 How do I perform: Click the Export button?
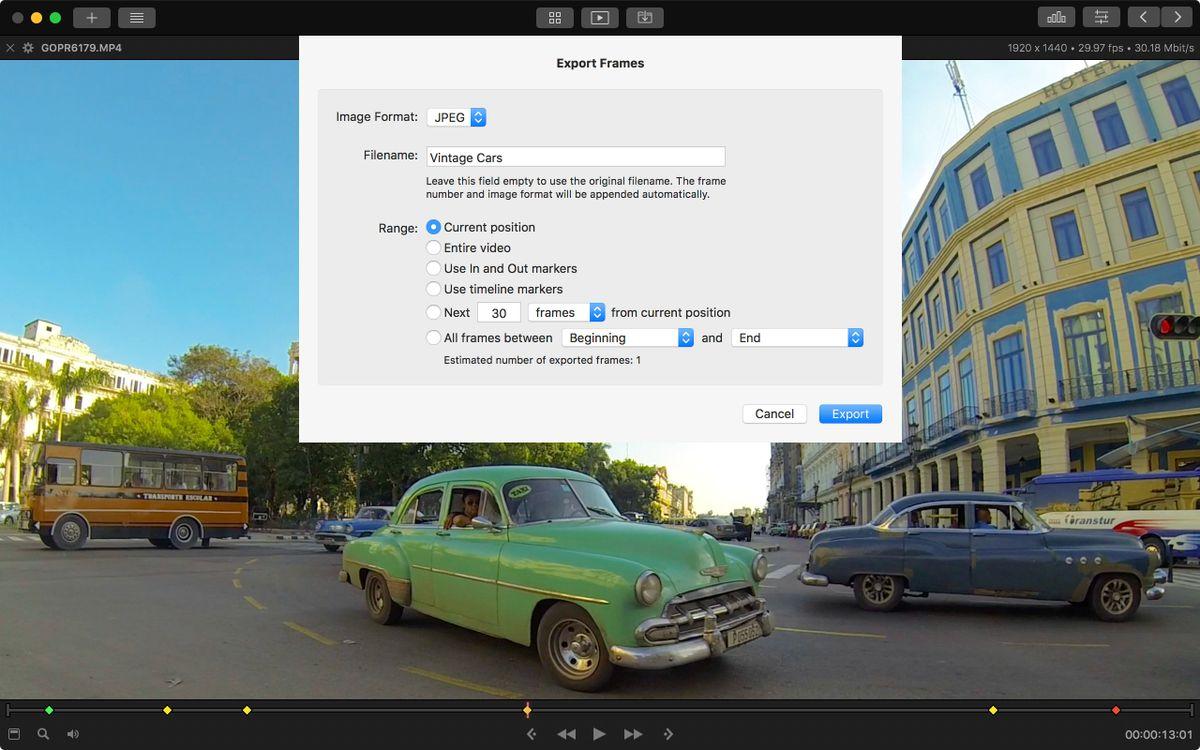click(x=850, y=414)
